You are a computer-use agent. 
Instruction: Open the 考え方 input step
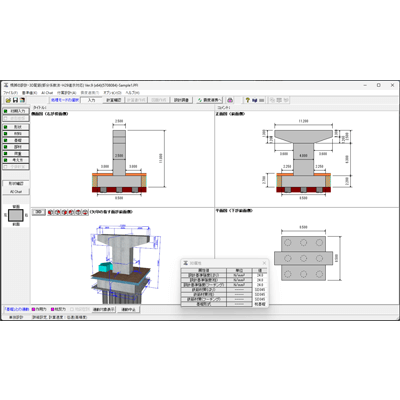click(16, 160)
